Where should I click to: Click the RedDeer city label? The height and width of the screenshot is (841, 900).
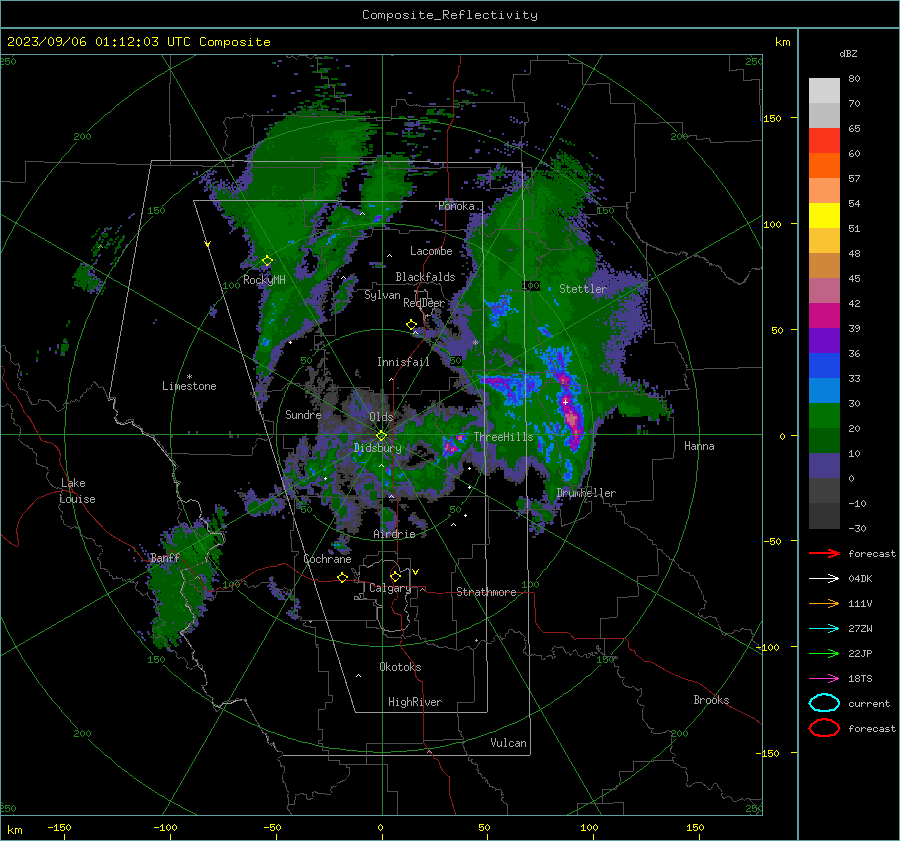pos(424,303)
